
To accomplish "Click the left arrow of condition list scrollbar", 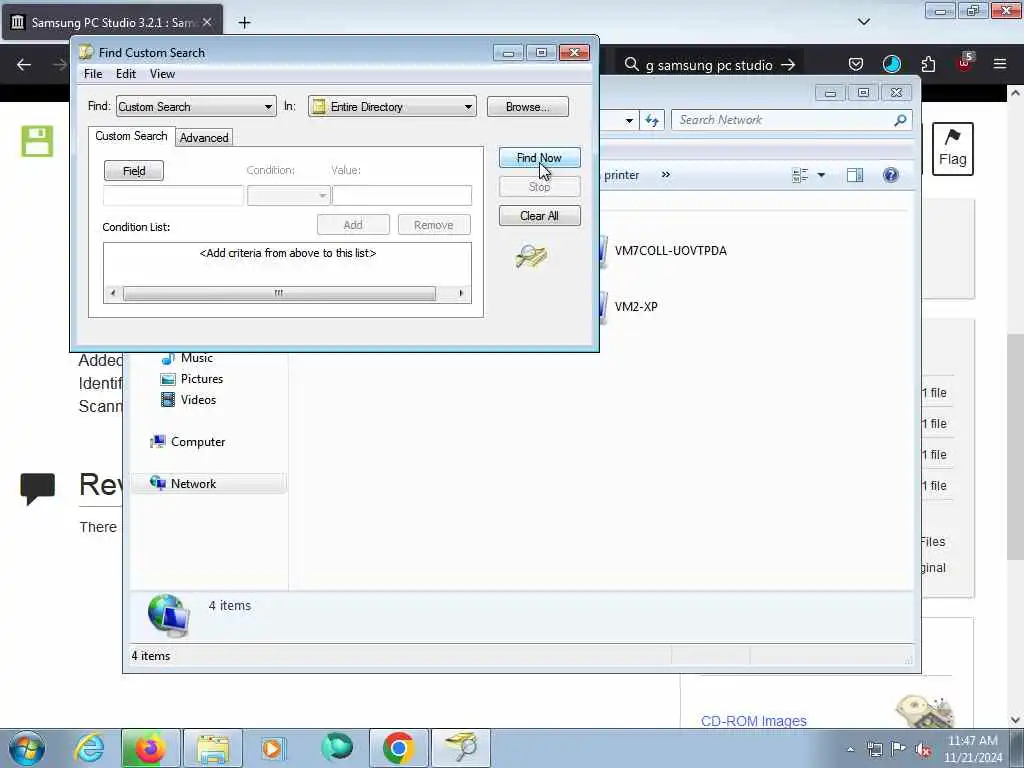I will pyautogui.click(x=113, y=293).
